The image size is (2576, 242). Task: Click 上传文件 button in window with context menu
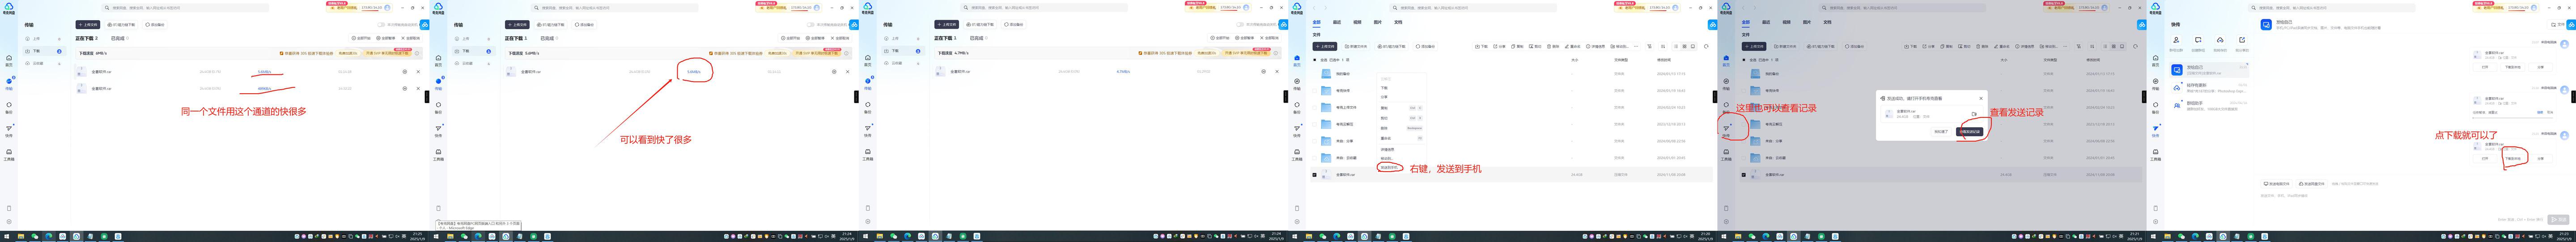[x=1326, y=46]
